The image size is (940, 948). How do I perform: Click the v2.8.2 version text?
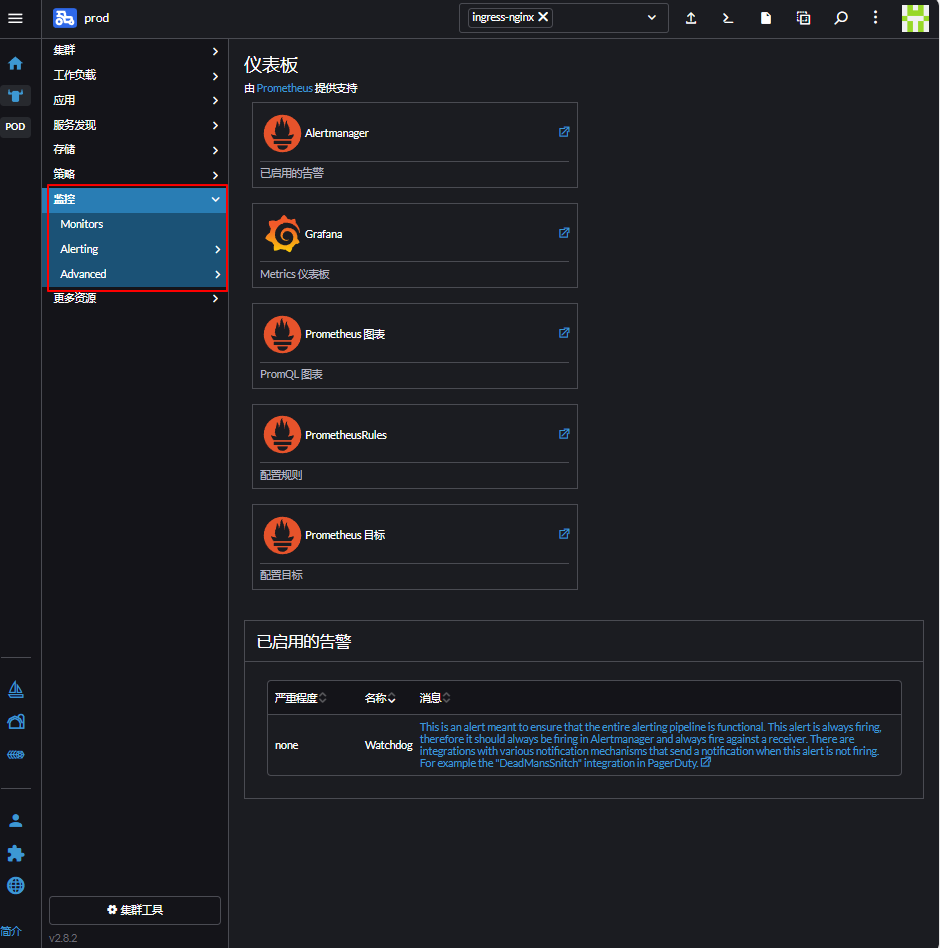(63, 938)
